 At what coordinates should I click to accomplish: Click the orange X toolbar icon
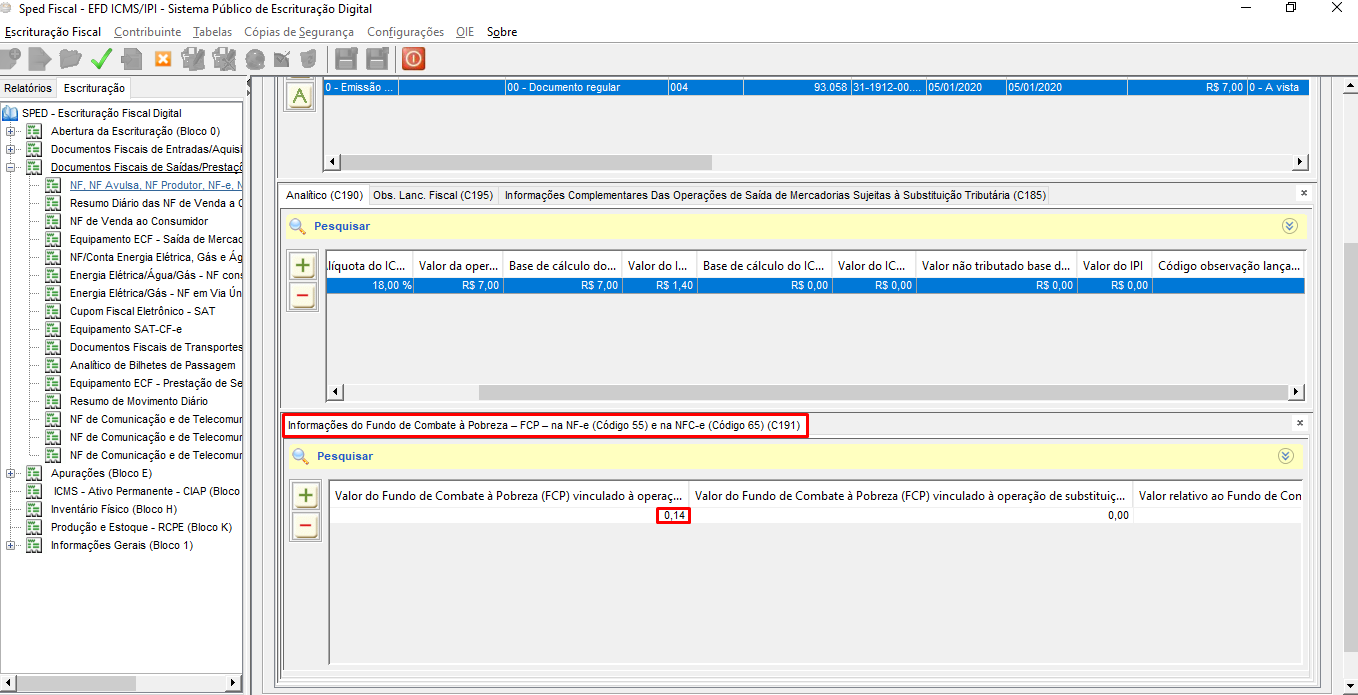click(x=163, y=59)
